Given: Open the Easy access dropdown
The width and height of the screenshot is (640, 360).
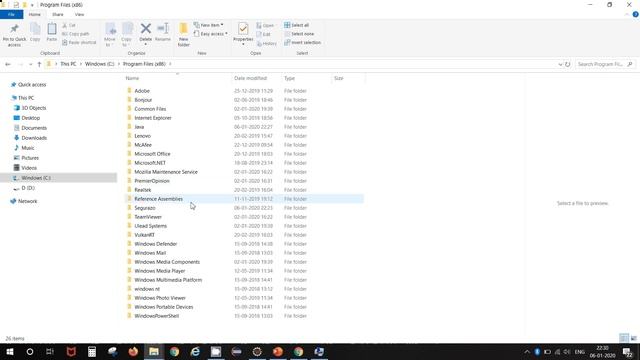Looking at the screenshot, I should pos(211,34).
